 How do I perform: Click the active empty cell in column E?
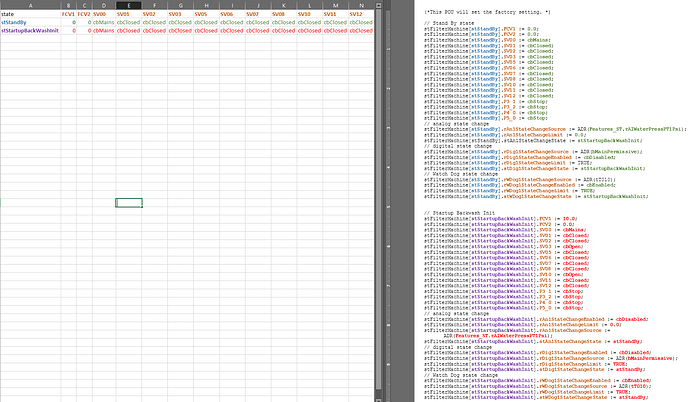click(128, 203)
